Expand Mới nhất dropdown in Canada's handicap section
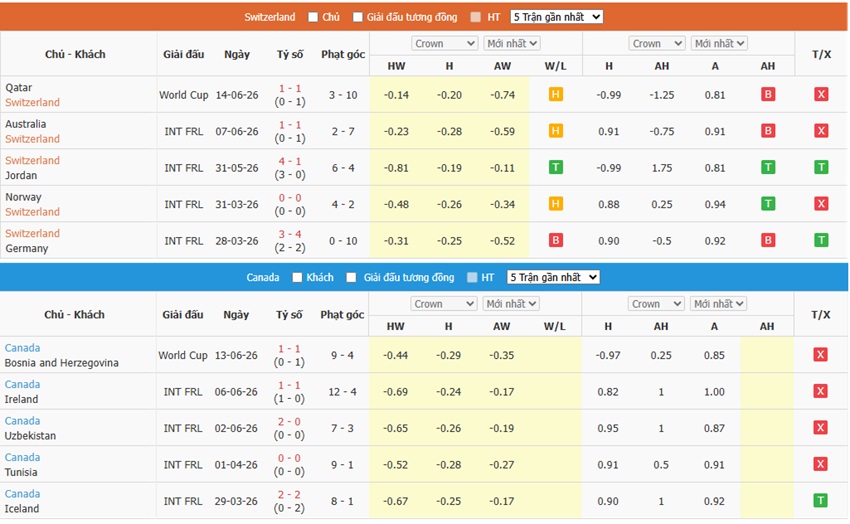 click(718, 304)
